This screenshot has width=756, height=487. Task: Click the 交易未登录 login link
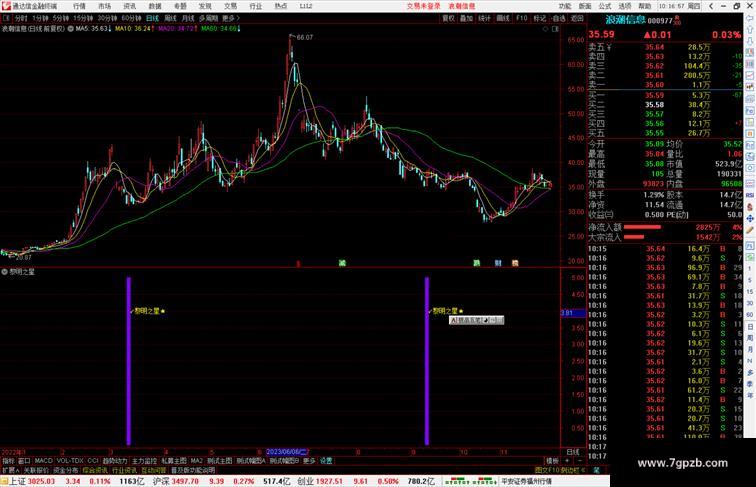[423, 6]
